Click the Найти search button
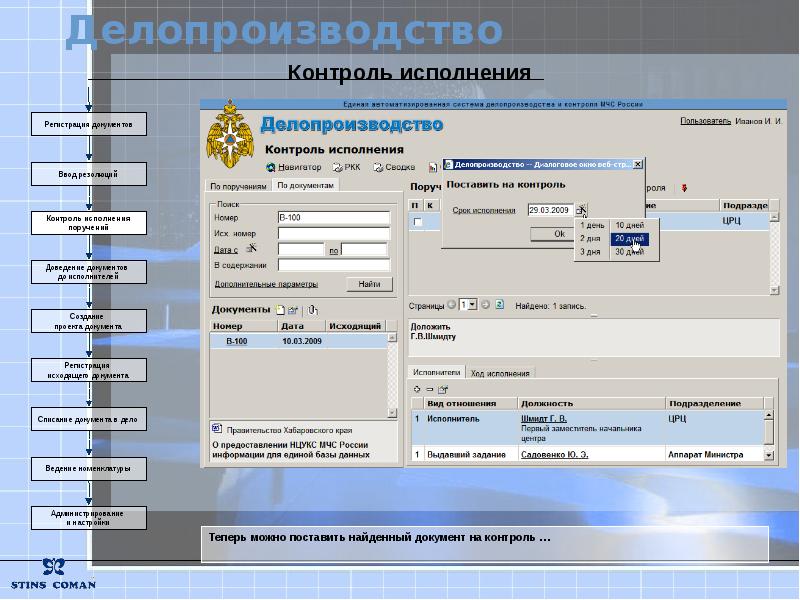 click(369, 284)
